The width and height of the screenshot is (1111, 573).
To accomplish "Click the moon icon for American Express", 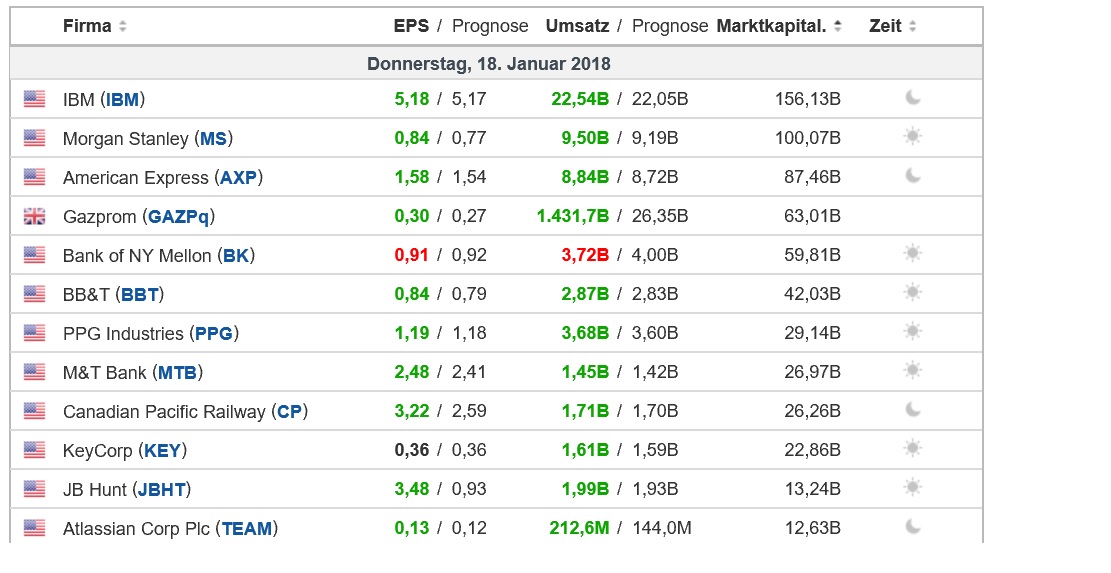I will click(x=912, y=176).
